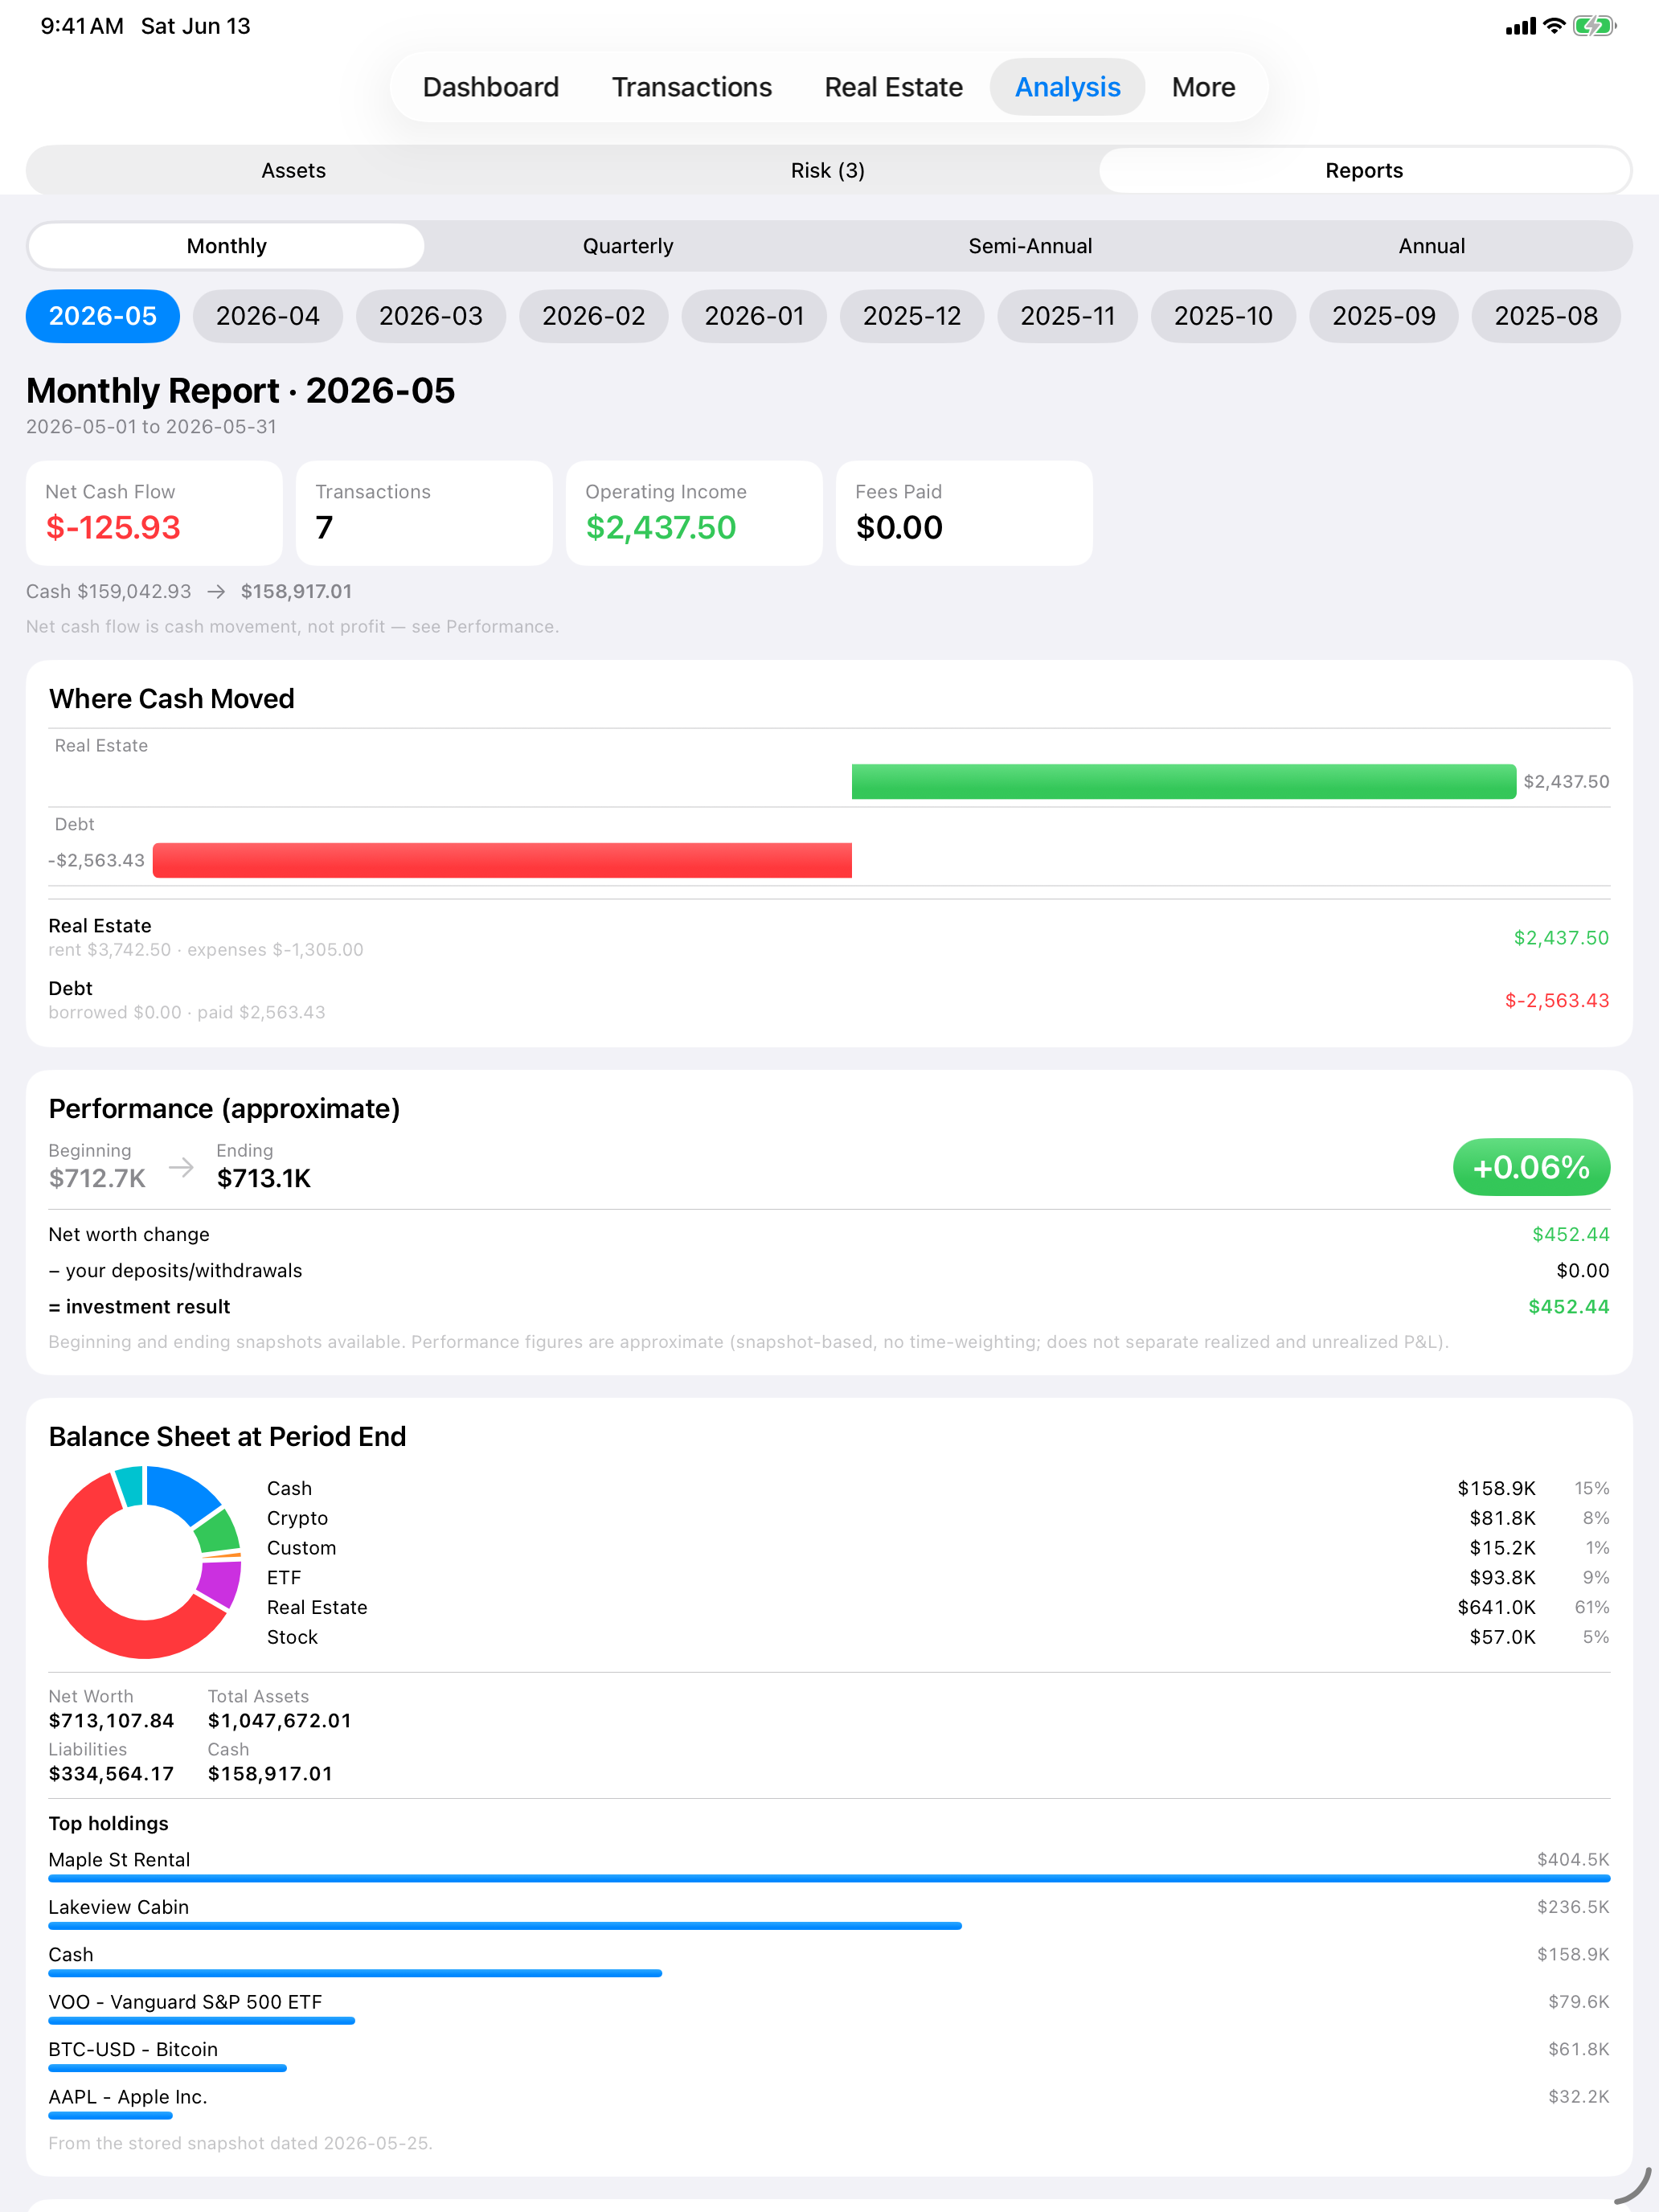Select the Crypto allocation row
The image size is (1659, 2212).
(x=937, y=1518)
